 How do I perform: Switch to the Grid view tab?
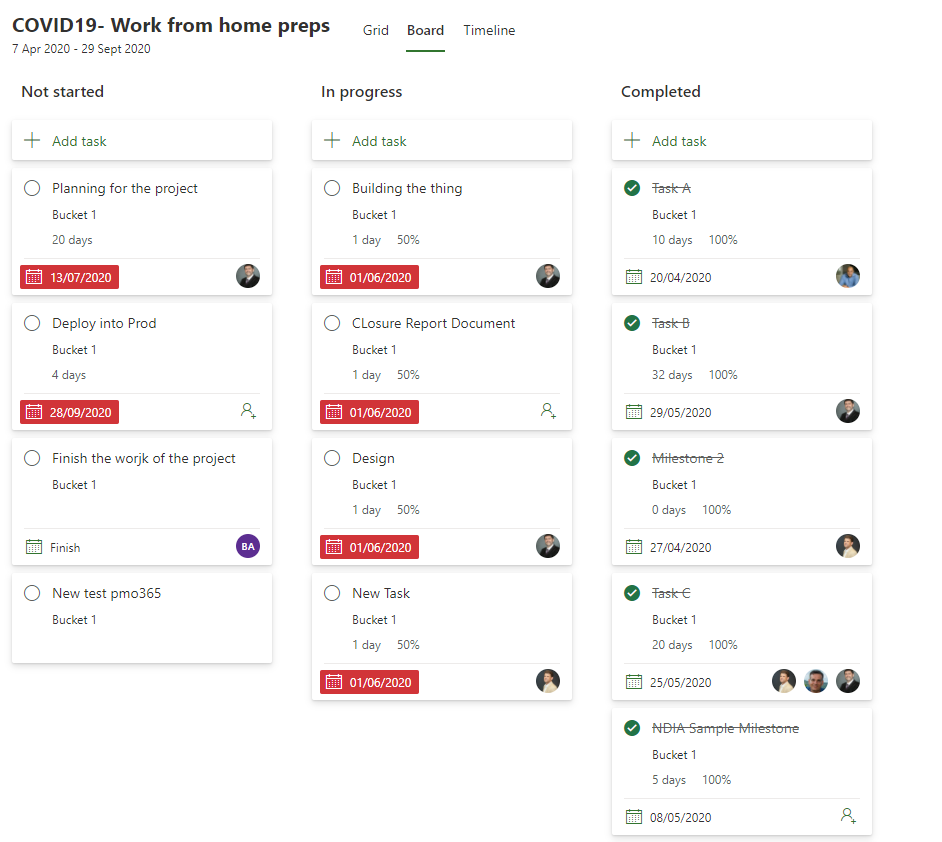click(x=375, y=30)
